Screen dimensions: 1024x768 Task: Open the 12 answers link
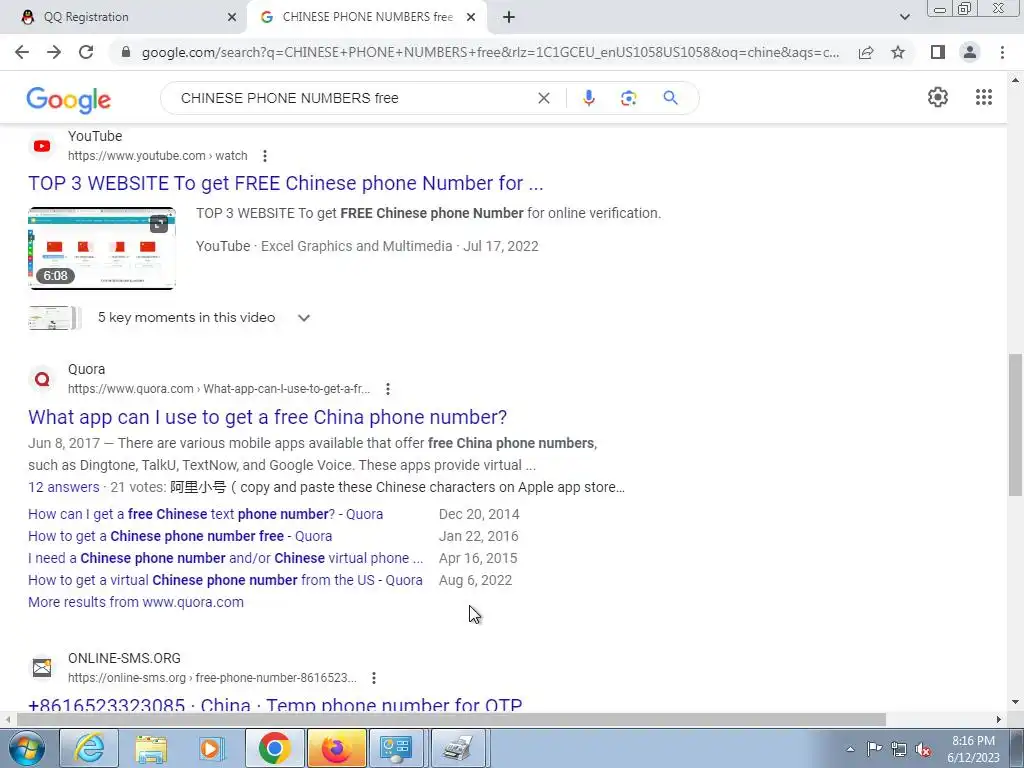63,488
